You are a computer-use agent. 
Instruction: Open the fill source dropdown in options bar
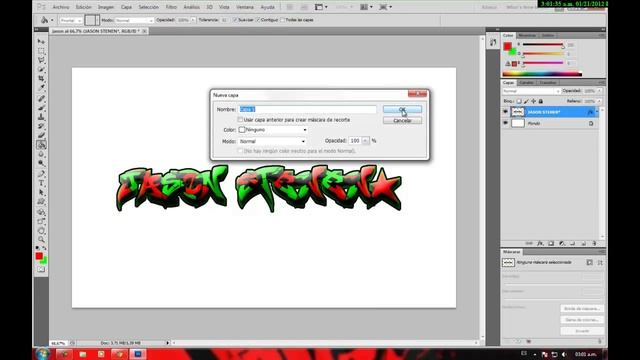[71, 20]
